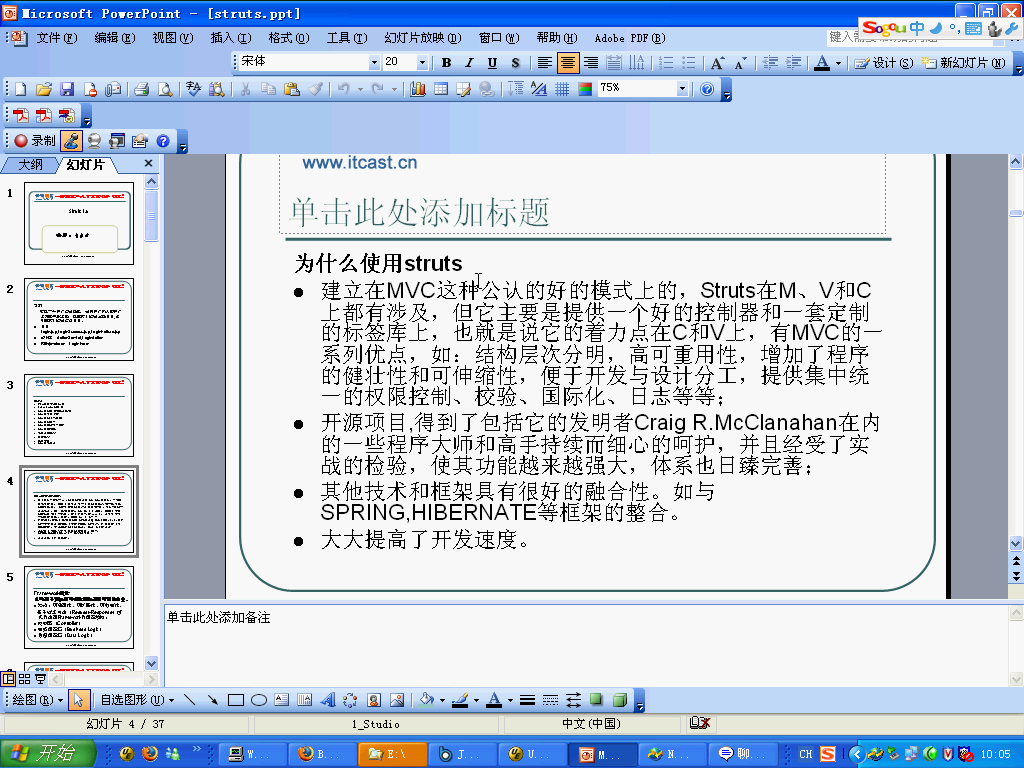Select slide 5 thumbnail
Image resolution: width=1024 pixels, height=768 pixels.
click(79, 607)
